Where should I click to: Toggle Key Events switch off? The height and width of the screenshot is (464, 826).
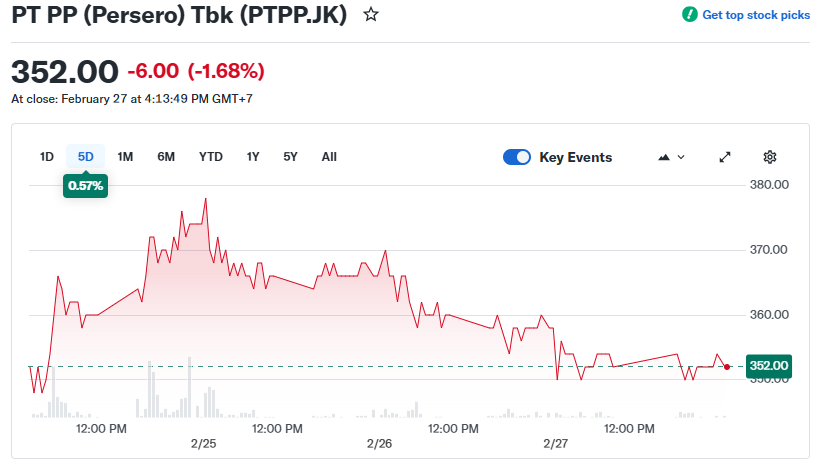pos(517,157)
